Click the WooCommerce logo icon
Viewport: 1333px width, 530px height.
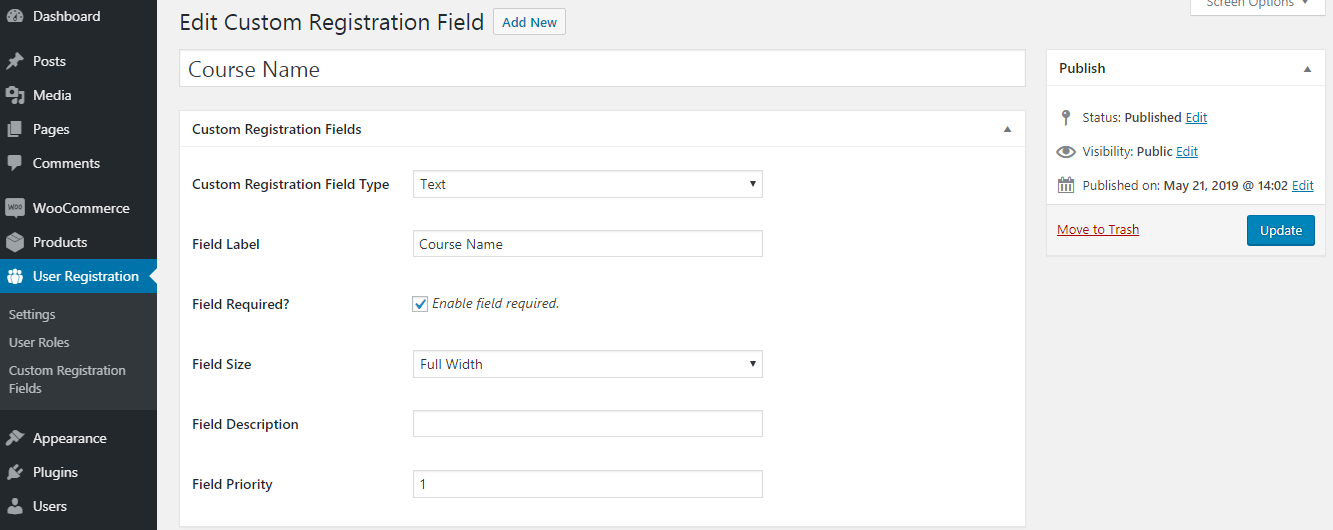(15, 208)
